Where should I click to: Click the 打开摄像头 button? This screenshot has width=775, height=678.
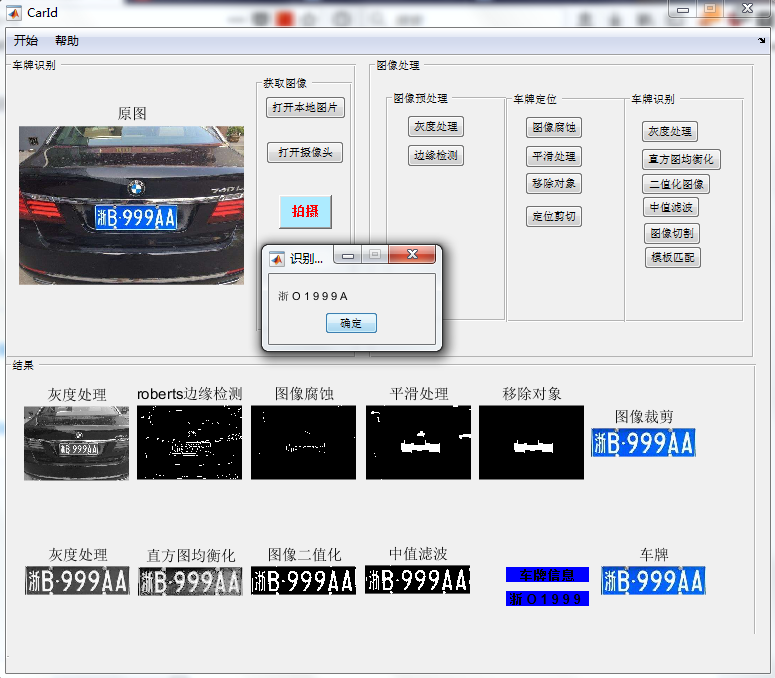[305, 152]
